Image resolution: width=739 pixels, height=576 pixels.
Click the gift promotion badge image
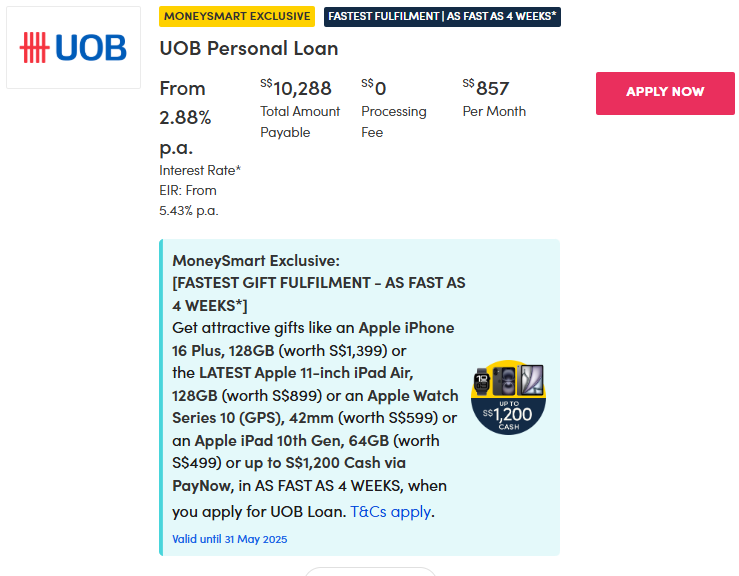point(508,397)
